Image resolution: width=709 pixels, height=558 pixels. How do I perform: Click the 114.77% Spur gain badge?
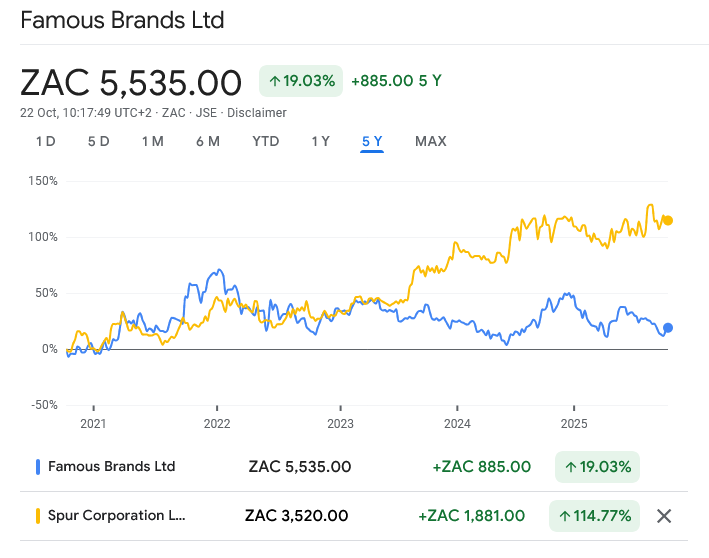click(595, 516)
